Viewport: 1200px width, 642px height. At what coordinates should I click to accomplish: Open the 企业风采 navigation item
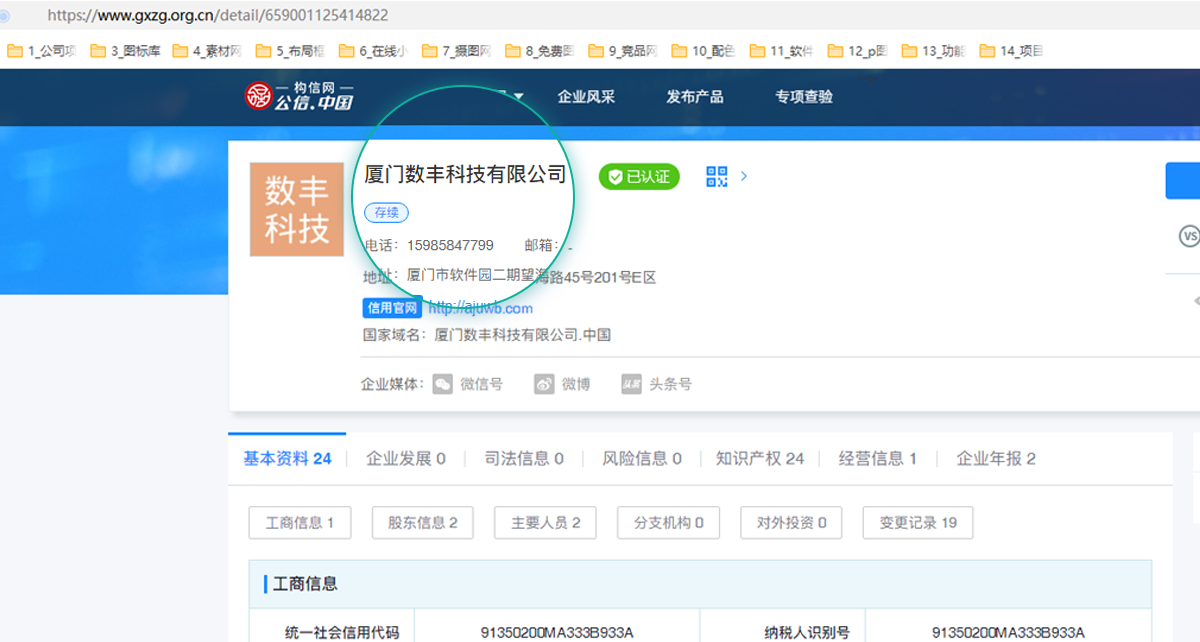point(586,97)
